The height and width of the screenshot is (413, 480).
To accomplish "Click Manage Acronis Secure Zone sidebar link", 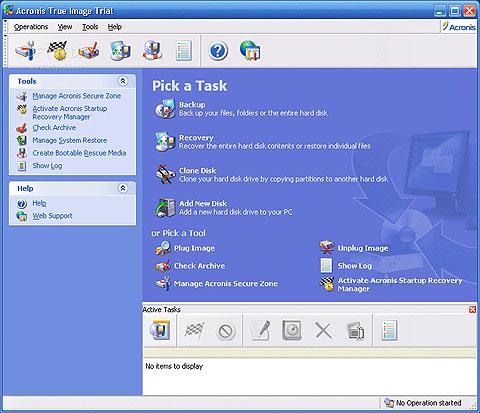I will (x=77, y=96).
